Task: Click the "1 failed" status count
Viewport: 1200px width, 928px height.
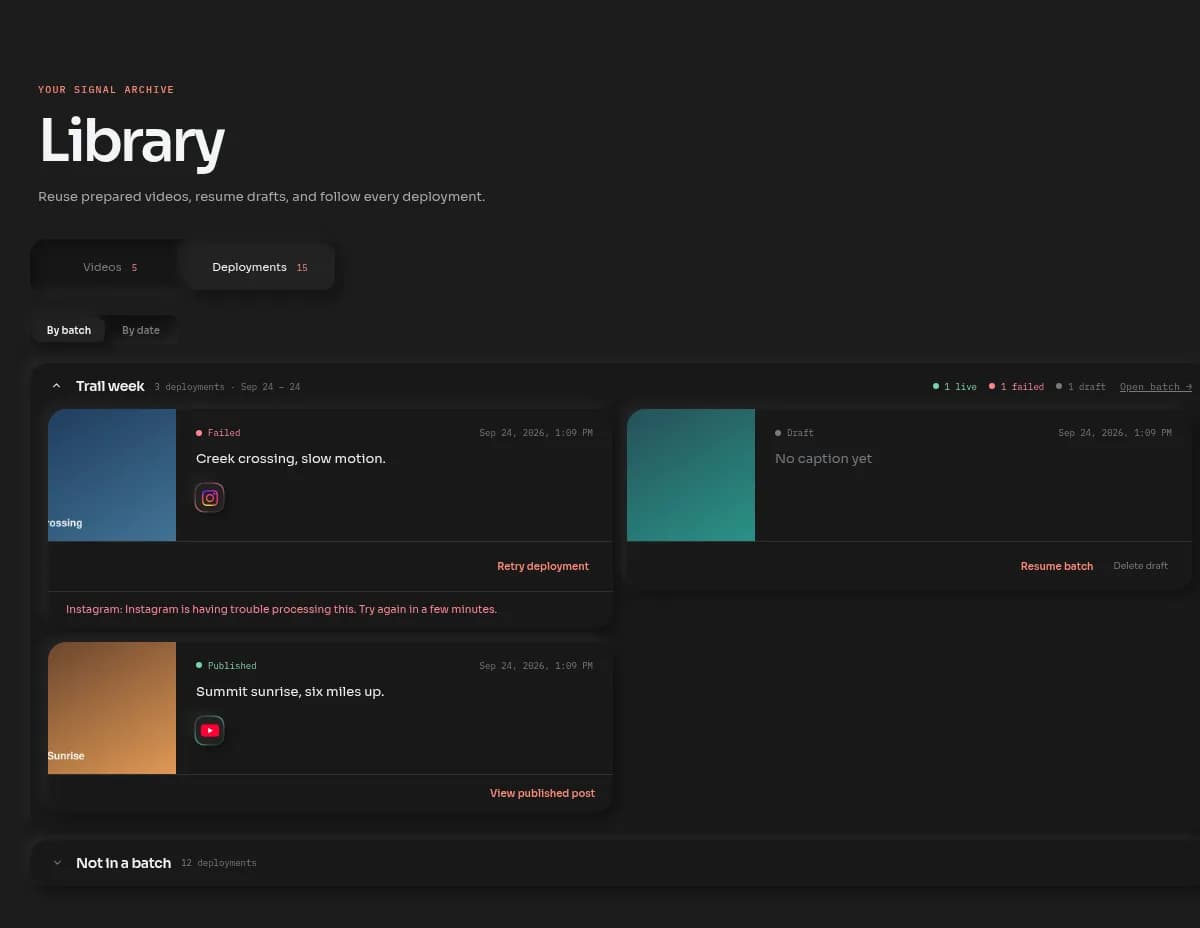Action: click(1016, 387)
